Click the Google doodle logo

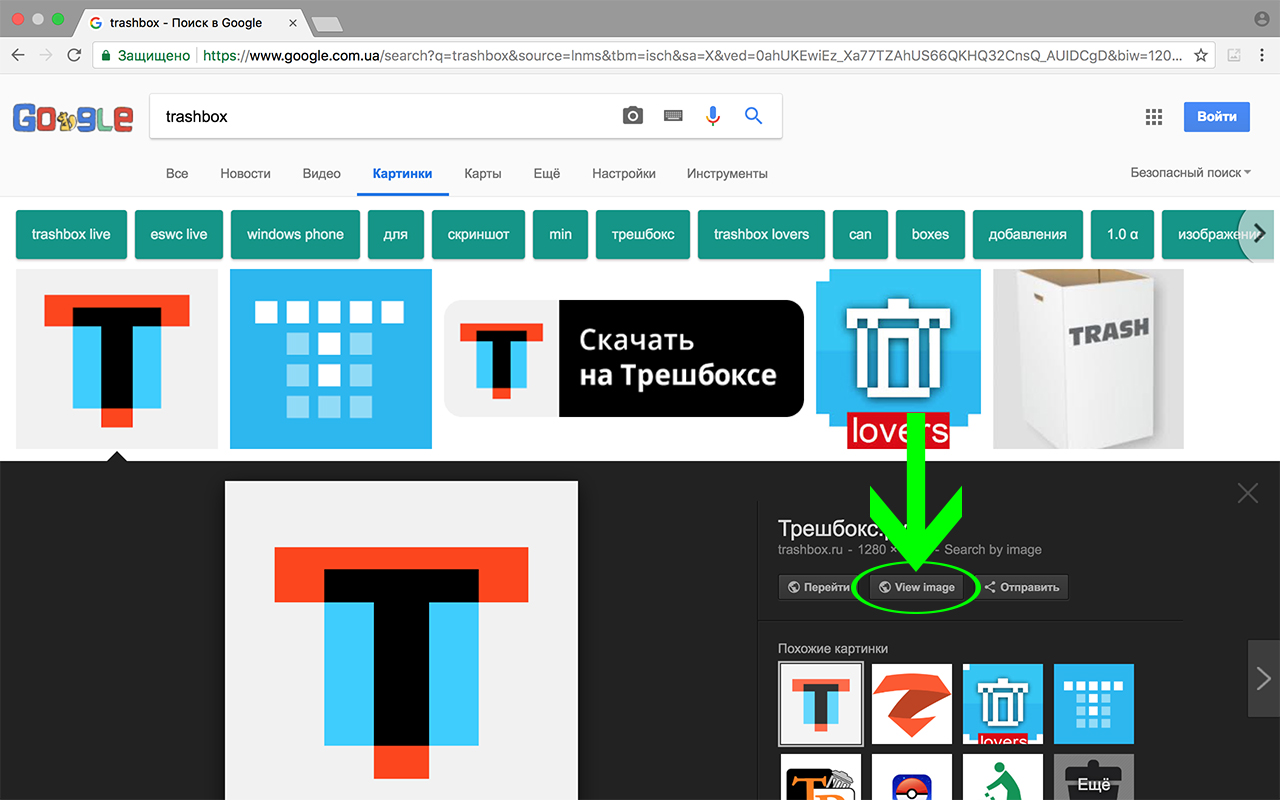73,117
